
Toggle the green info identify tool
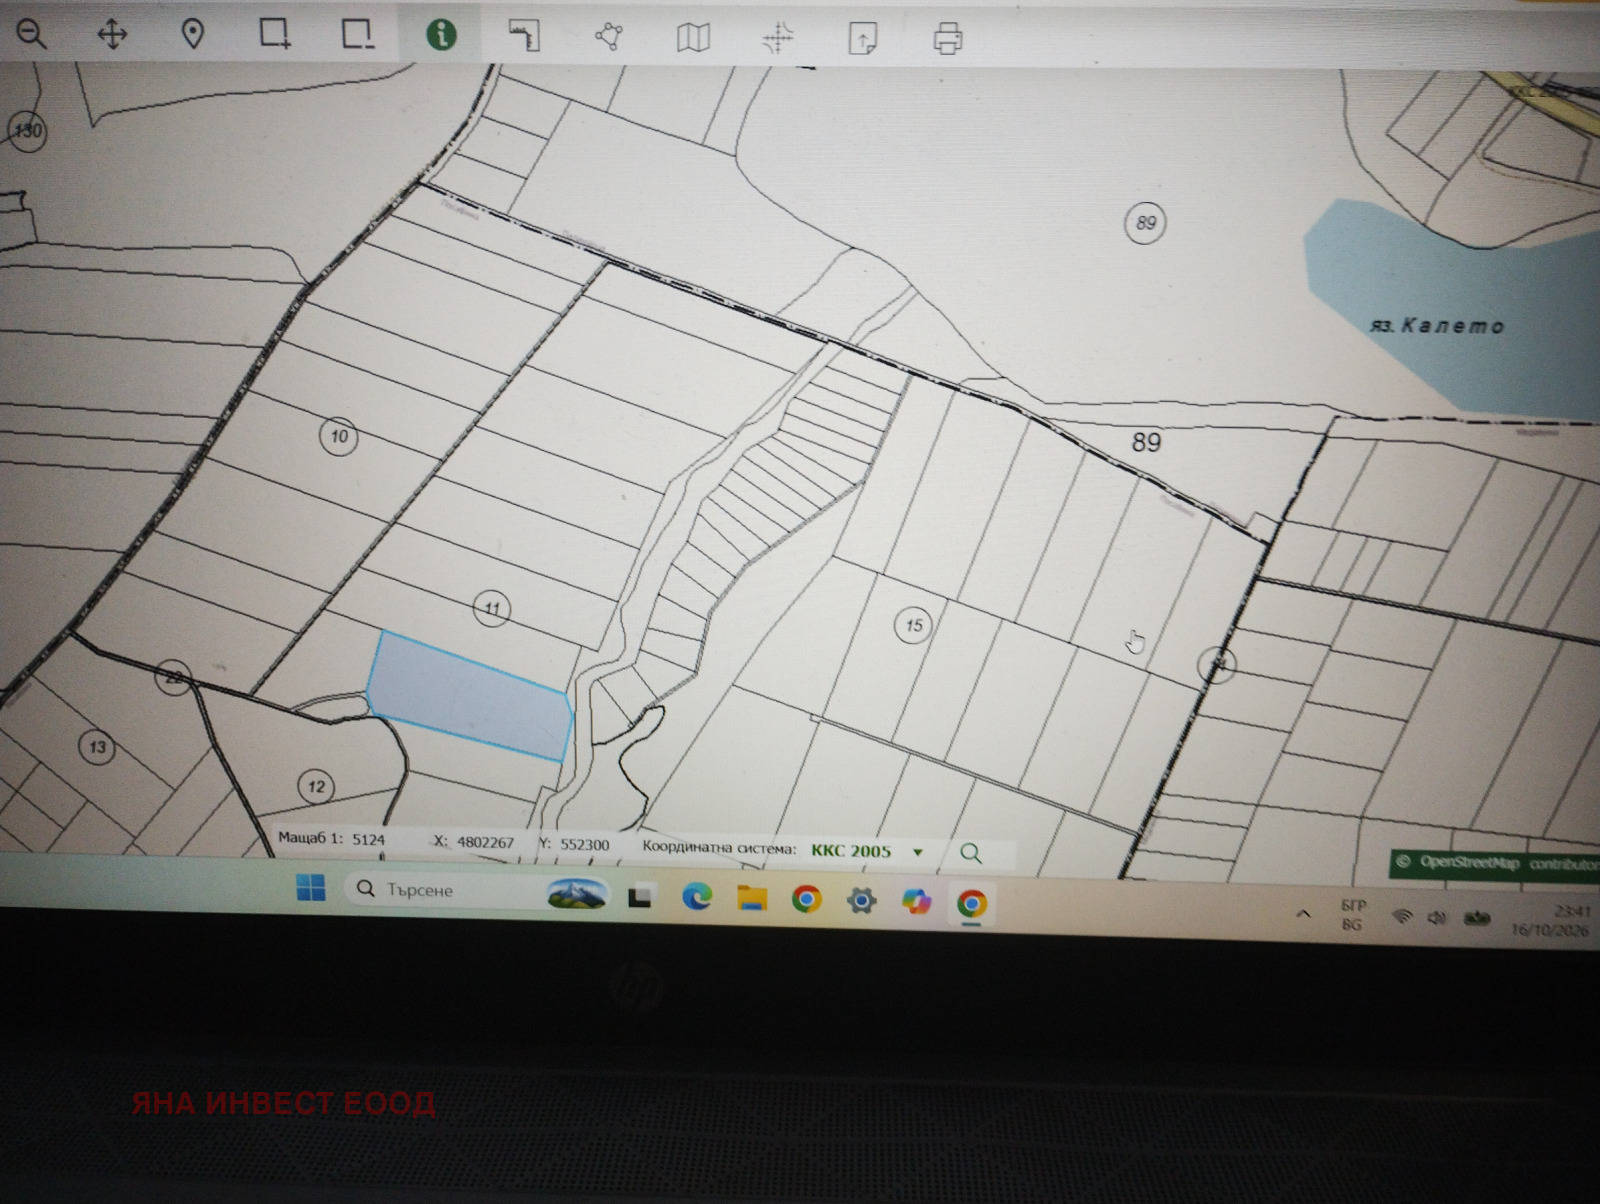click(x=441, y=35)
